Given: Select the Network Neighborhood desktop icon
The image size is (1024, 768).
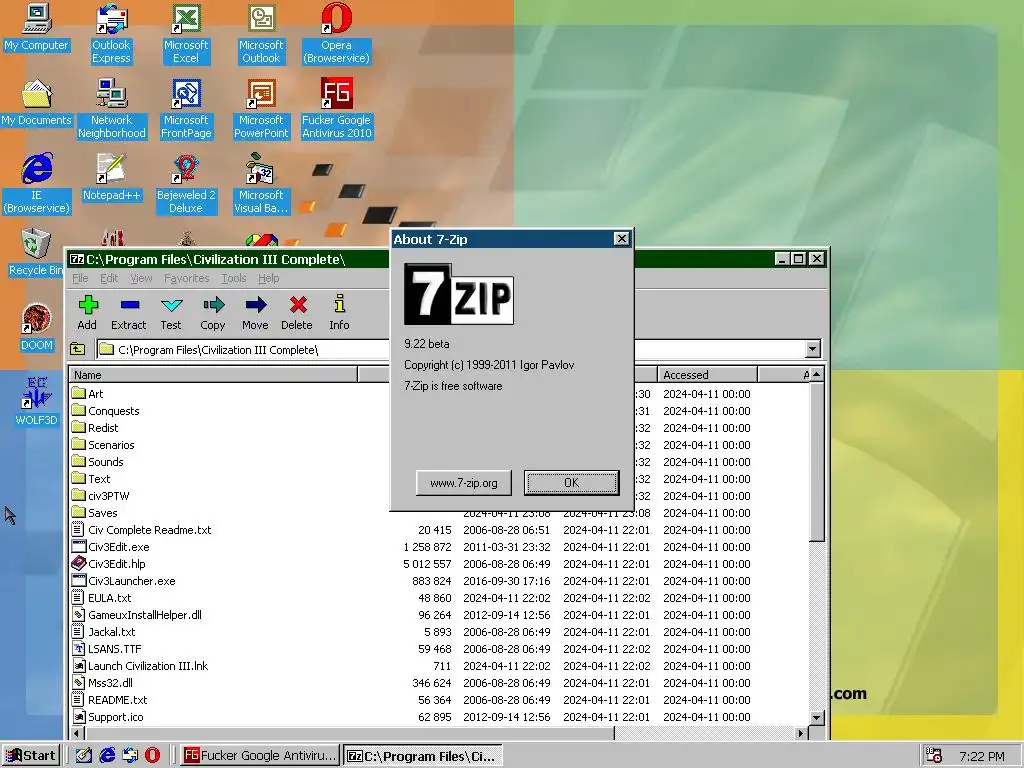Looking at the screenshot, I should coord(112,109).
